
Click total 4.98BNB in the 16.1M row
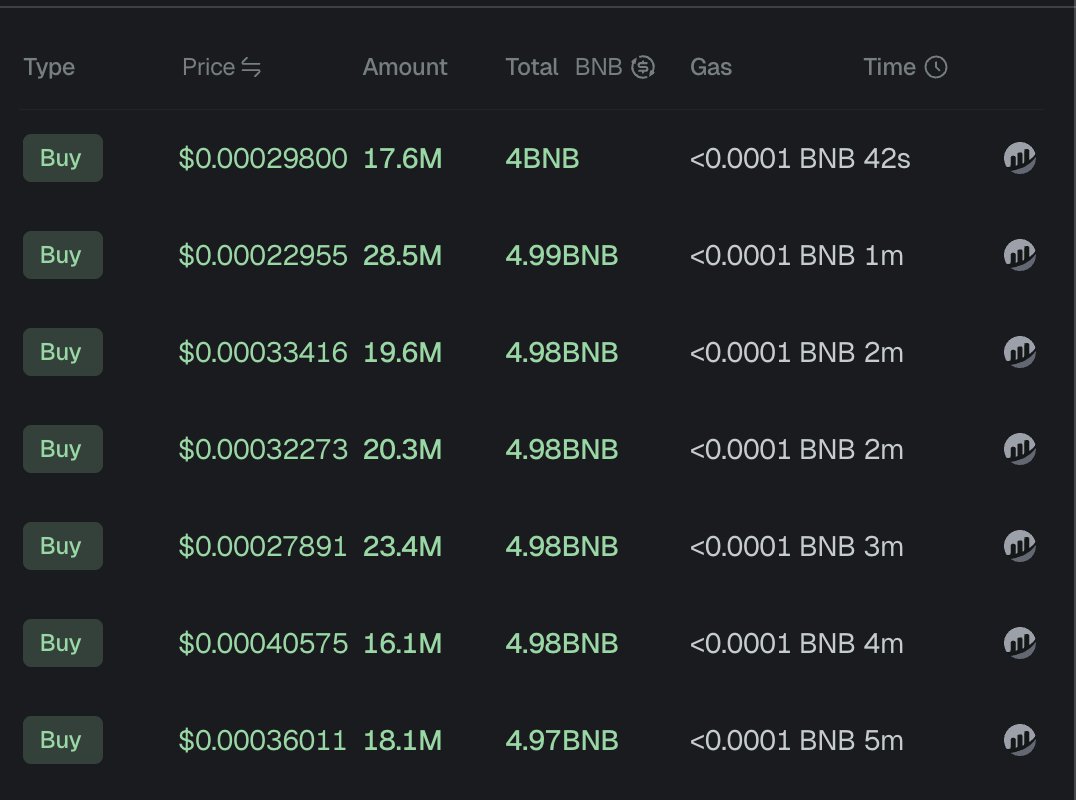562,644
